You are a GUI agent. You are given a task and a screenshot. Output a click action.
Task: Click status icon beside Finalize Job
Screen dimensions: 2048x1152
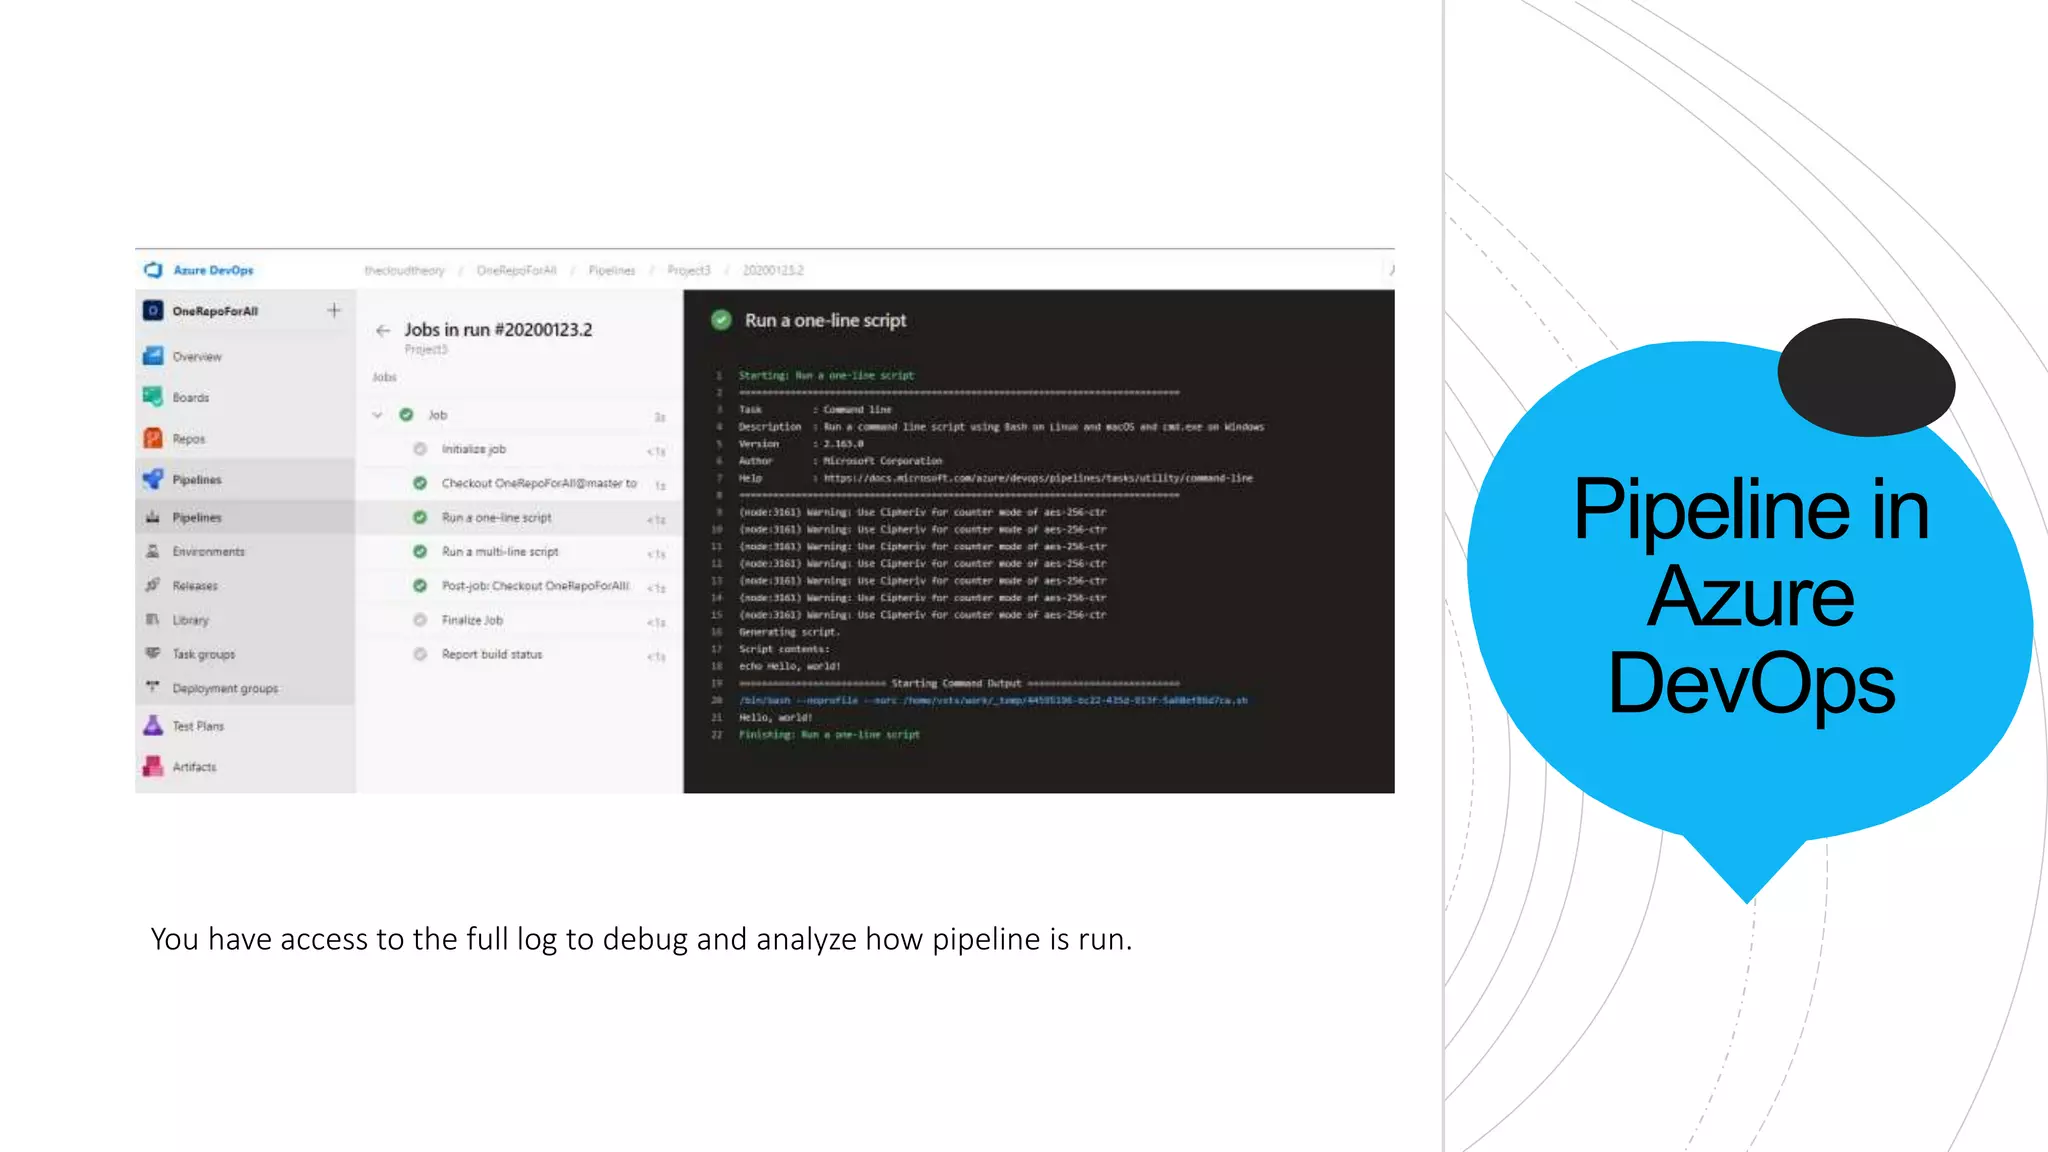(420, 620)
